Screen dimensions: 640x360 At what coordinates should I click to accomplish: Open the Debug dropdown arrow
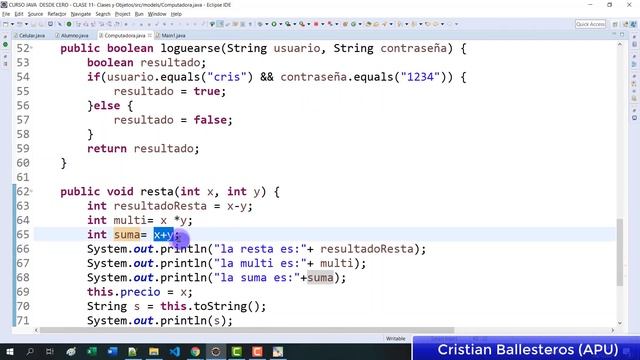pyautogui.click(x=267, y=24)
